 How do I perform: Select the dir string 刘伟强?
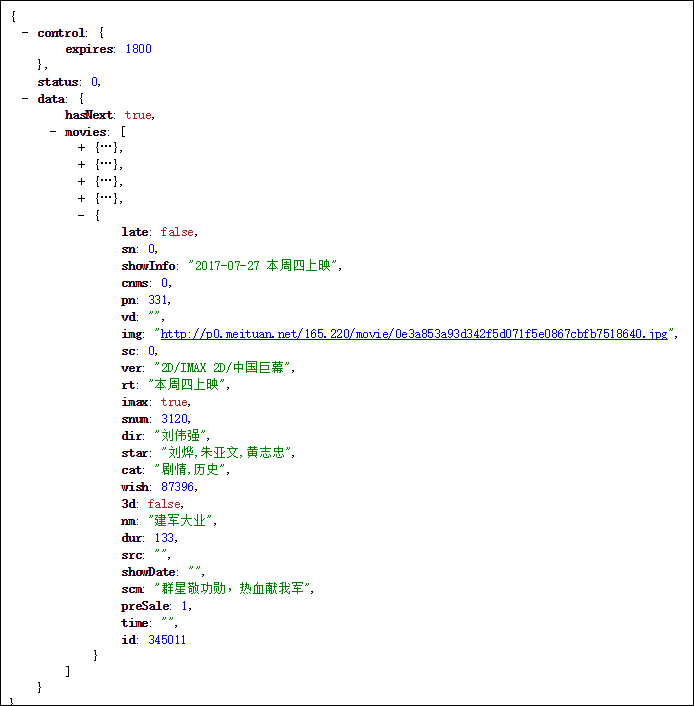point(180,435)
